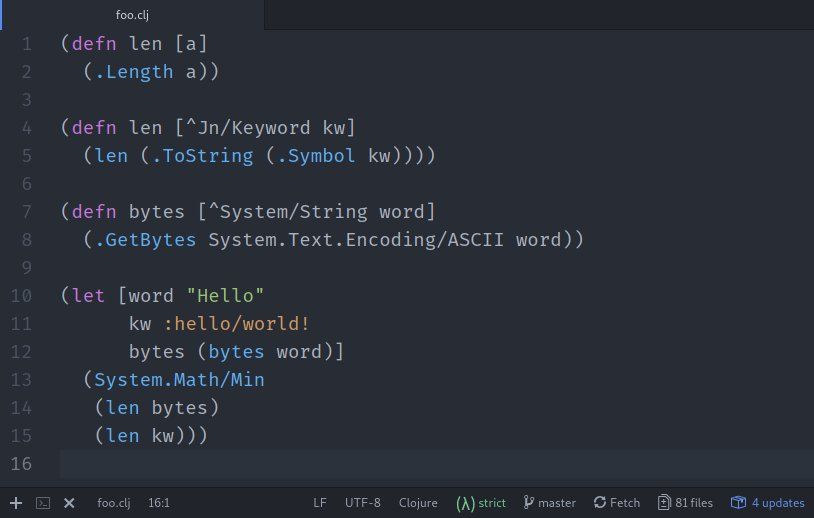Select the UTF-8 encoding option

pos(363,503)
